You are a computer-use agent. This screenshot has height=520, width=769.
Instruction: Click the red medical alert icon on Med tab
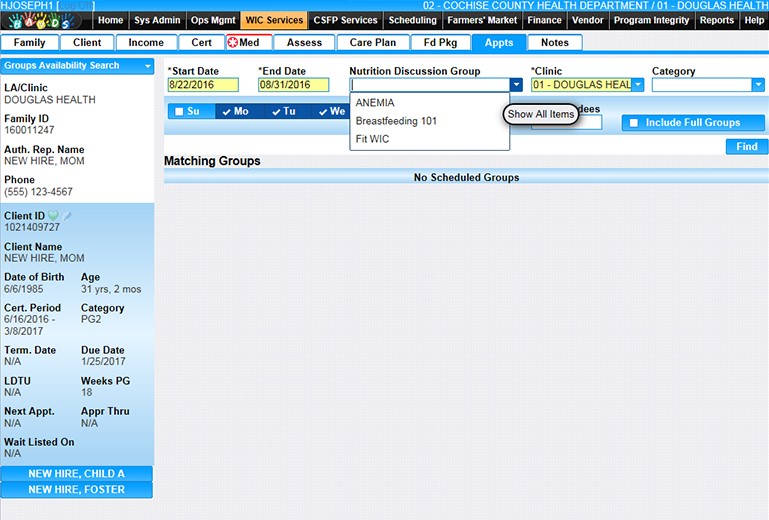[x=233, y=42]
